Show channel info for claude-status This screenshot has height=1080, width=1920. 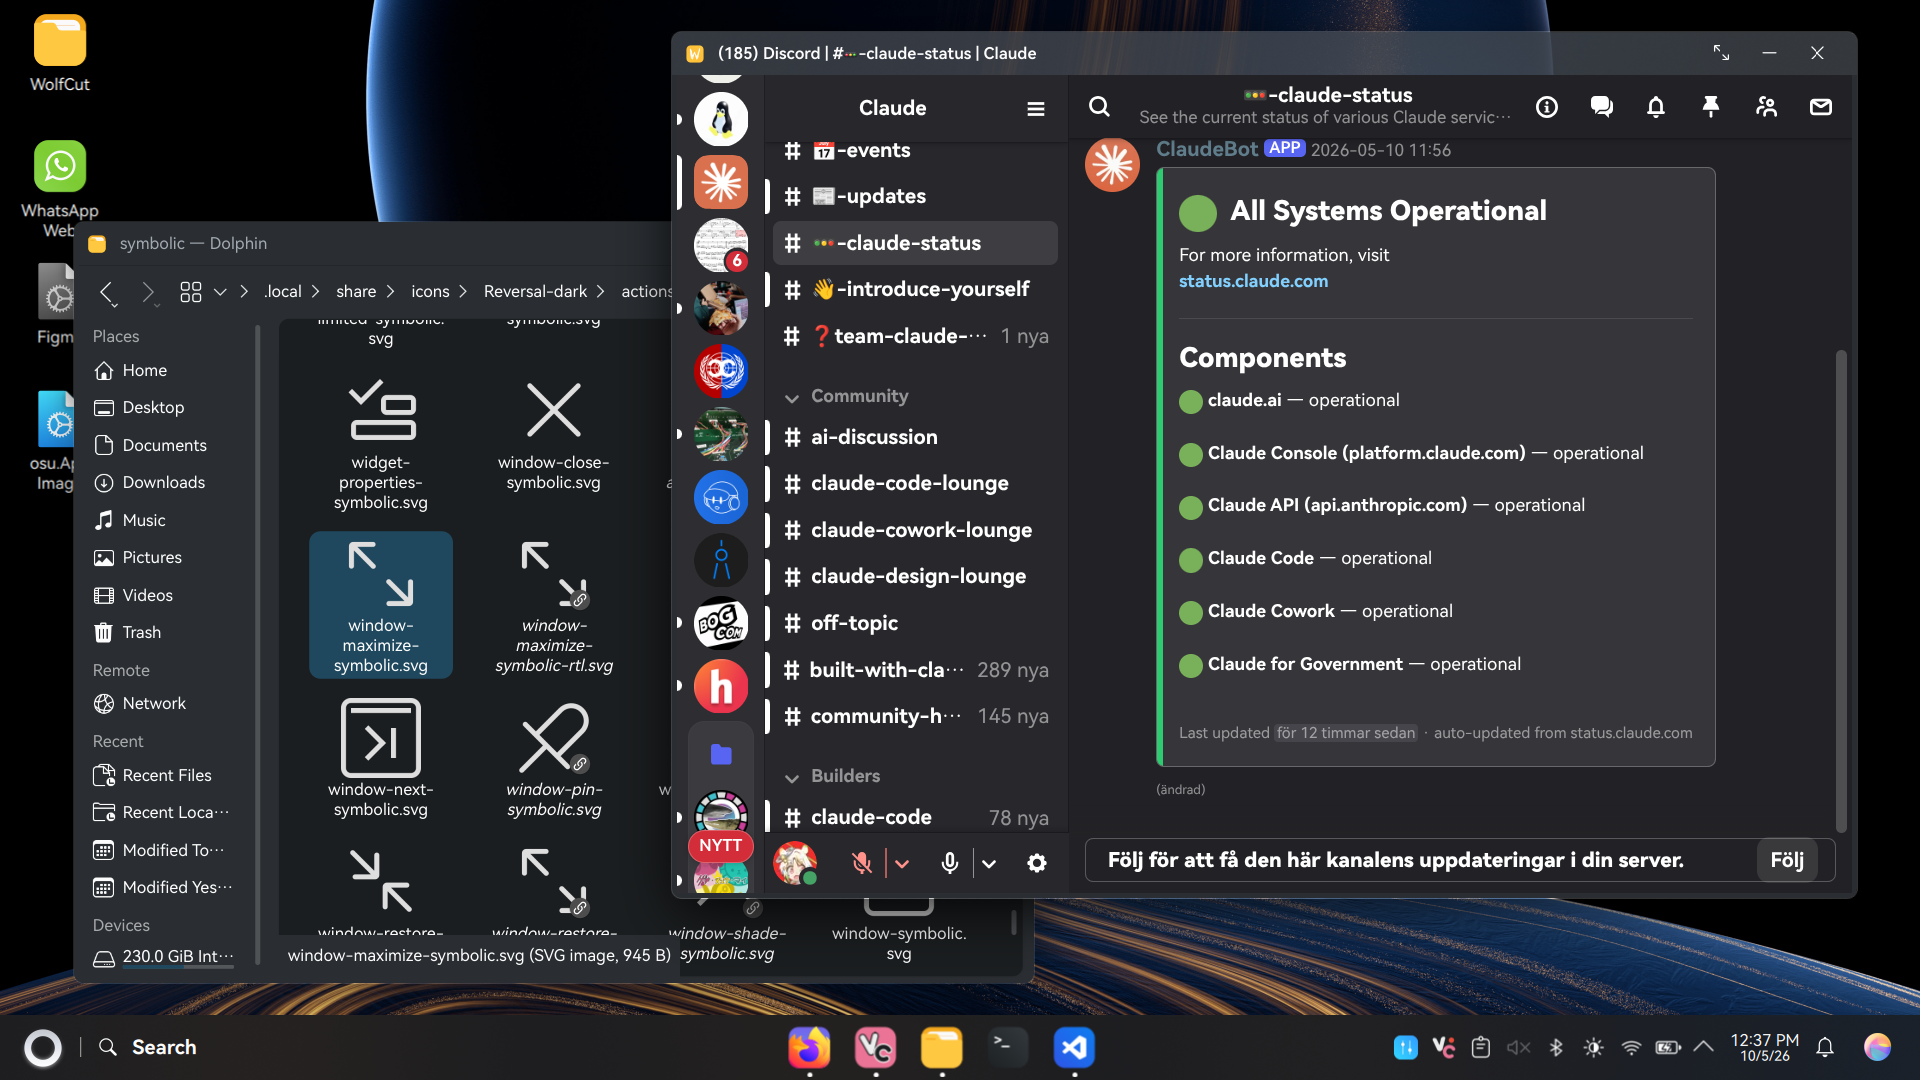(1547, 107)
